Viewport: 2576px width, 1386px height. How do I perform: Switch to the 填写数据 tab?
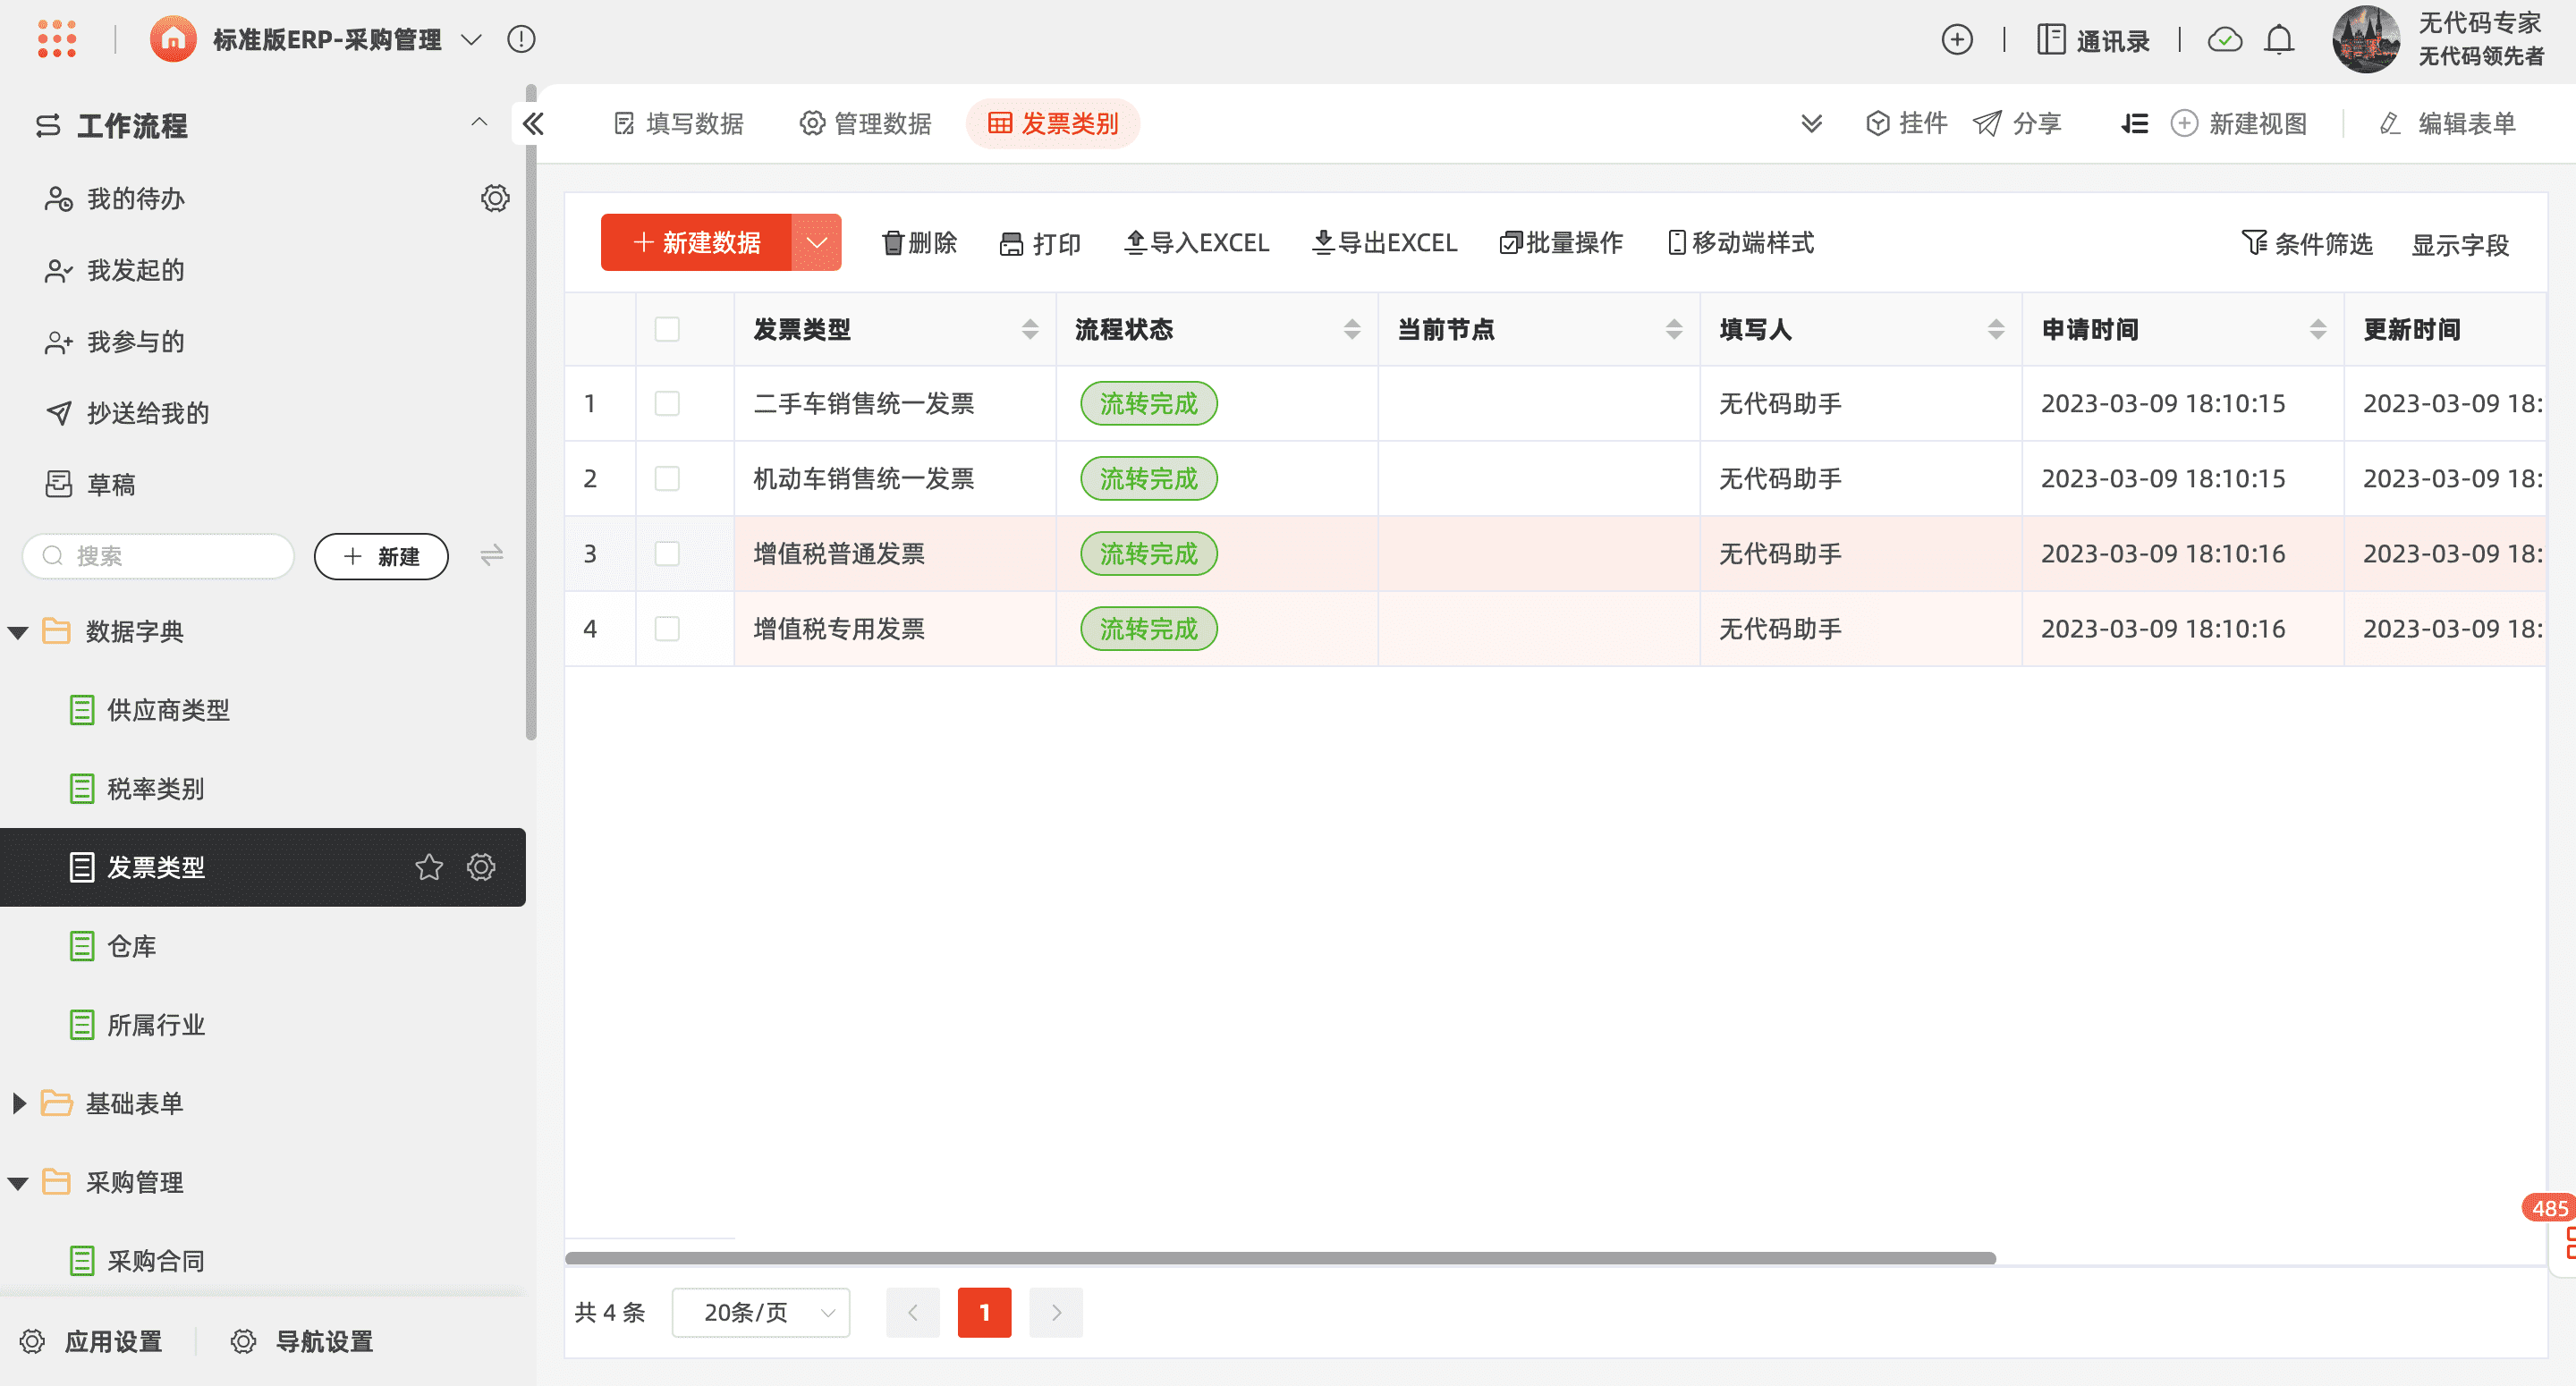click(x=679, y=124)
